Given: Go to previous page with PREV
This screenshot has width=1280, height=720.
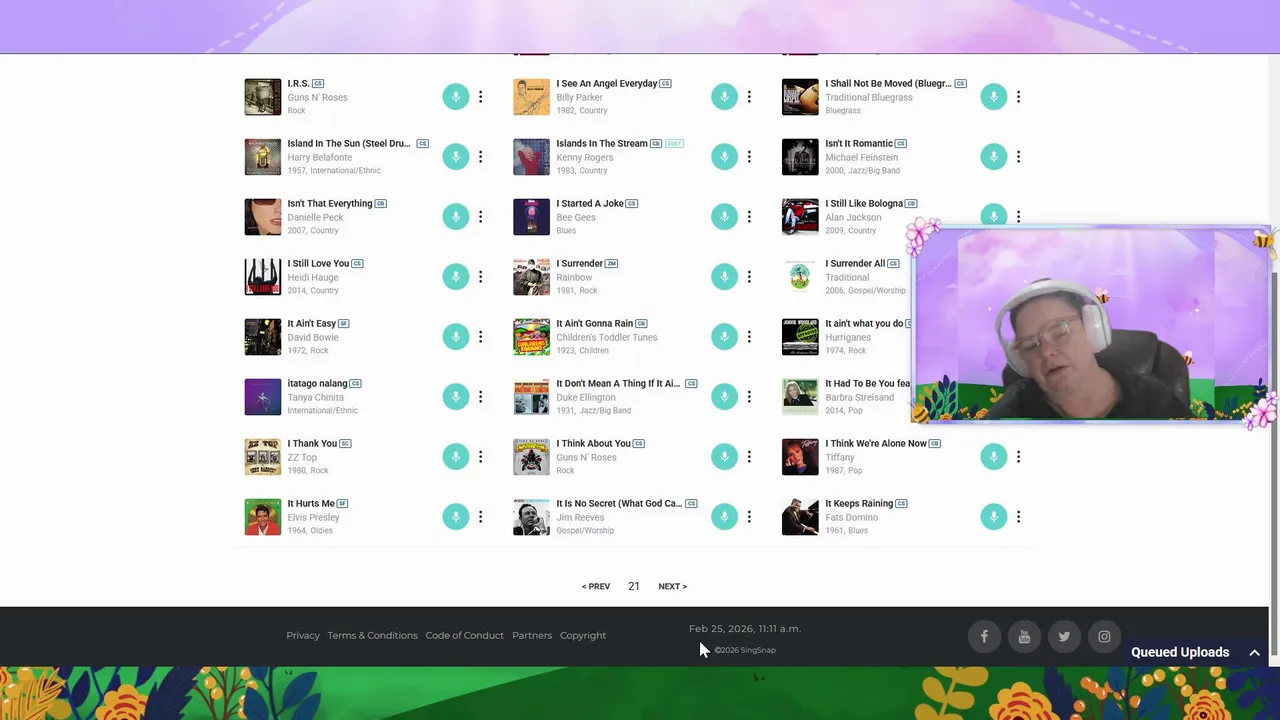Looking at the screenshot, I should [x=596, y=586].
